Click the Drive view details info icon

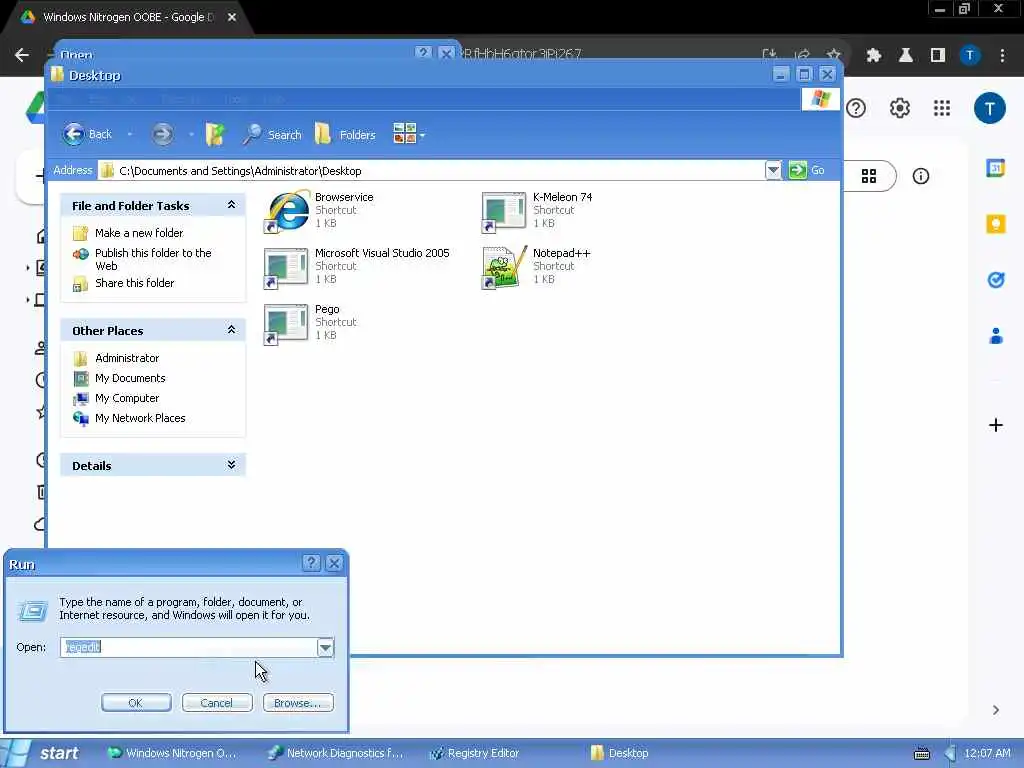point(921,176)
